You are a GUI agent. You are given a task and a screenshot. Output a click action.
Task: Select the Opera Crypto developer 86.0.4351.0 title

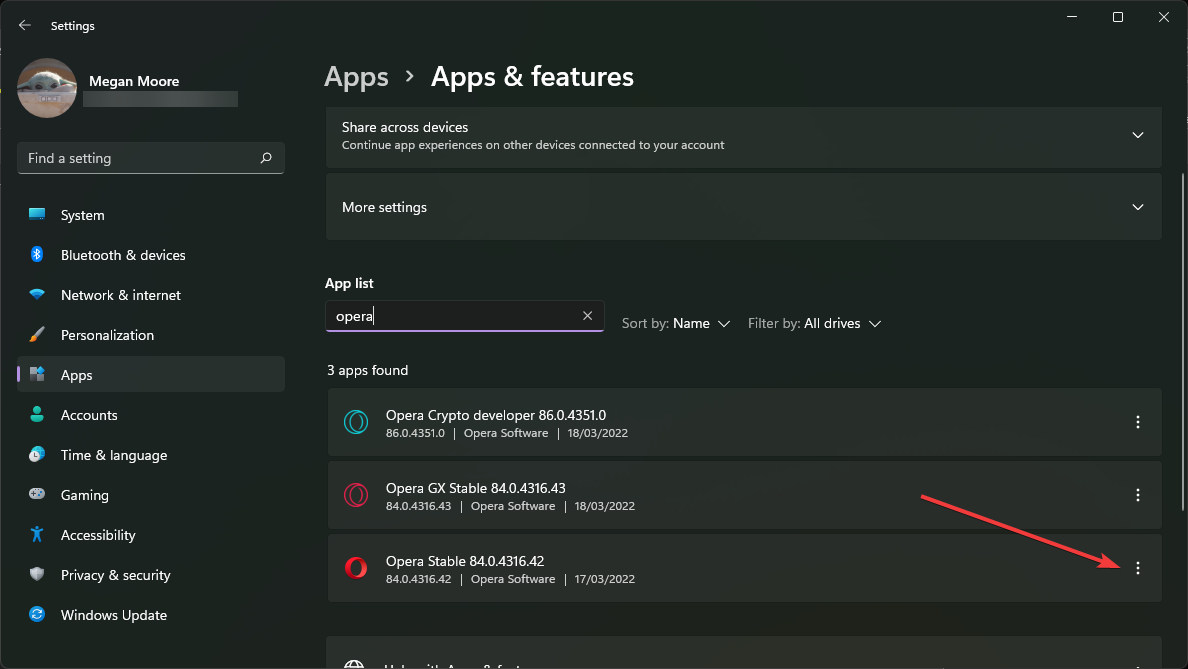(496, 415)
